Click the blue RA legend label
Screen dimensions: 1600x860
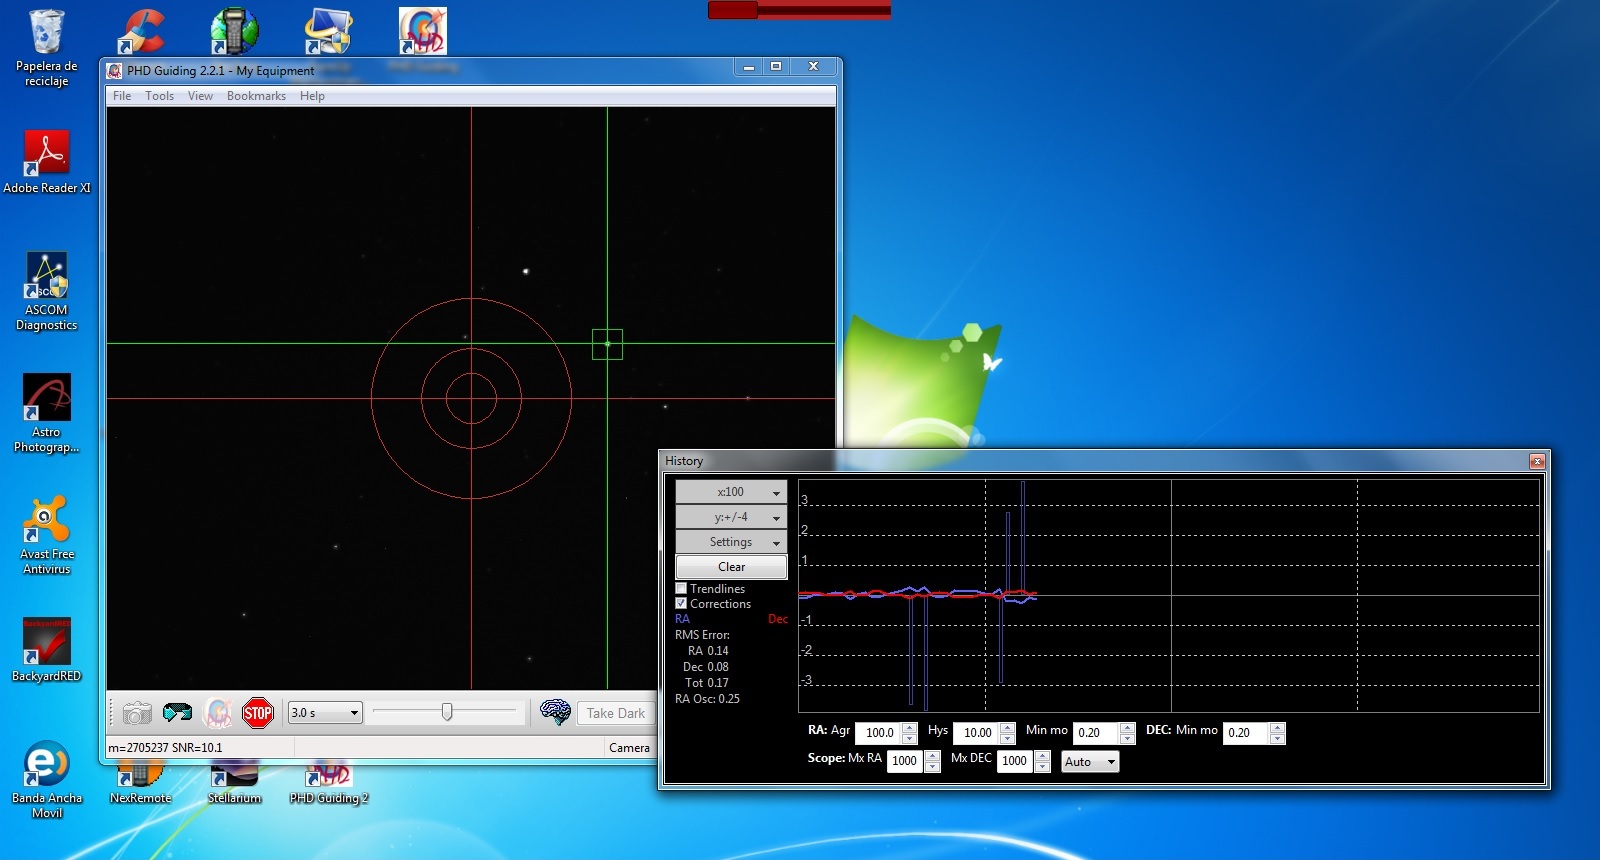682,619
